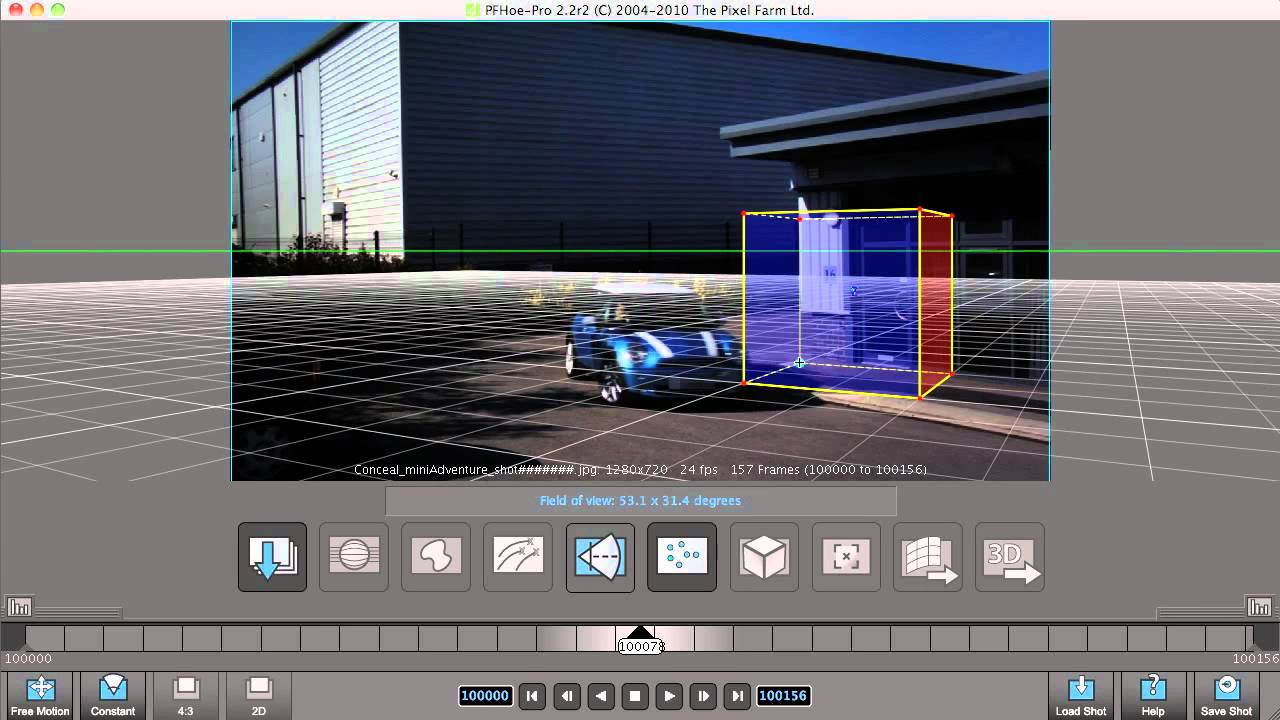Click the "Field of view: 53.1 x 31.4 degrees" text

[640, 501]
